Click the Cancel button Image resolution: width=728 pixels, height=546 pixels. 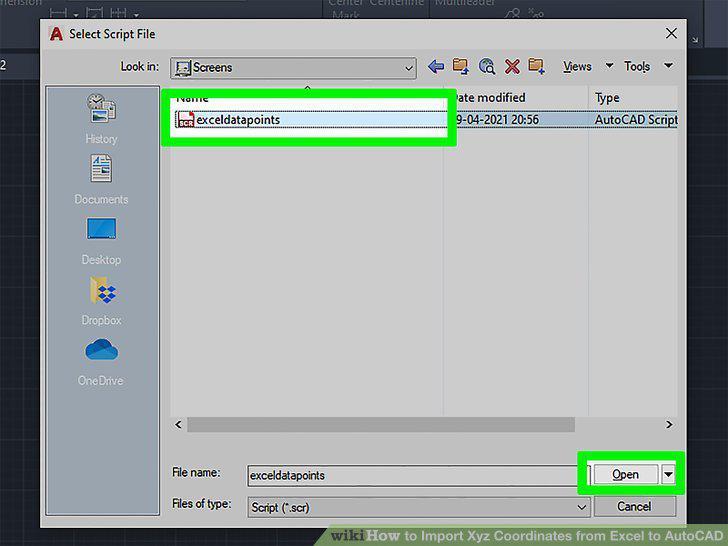coord(634,507)
